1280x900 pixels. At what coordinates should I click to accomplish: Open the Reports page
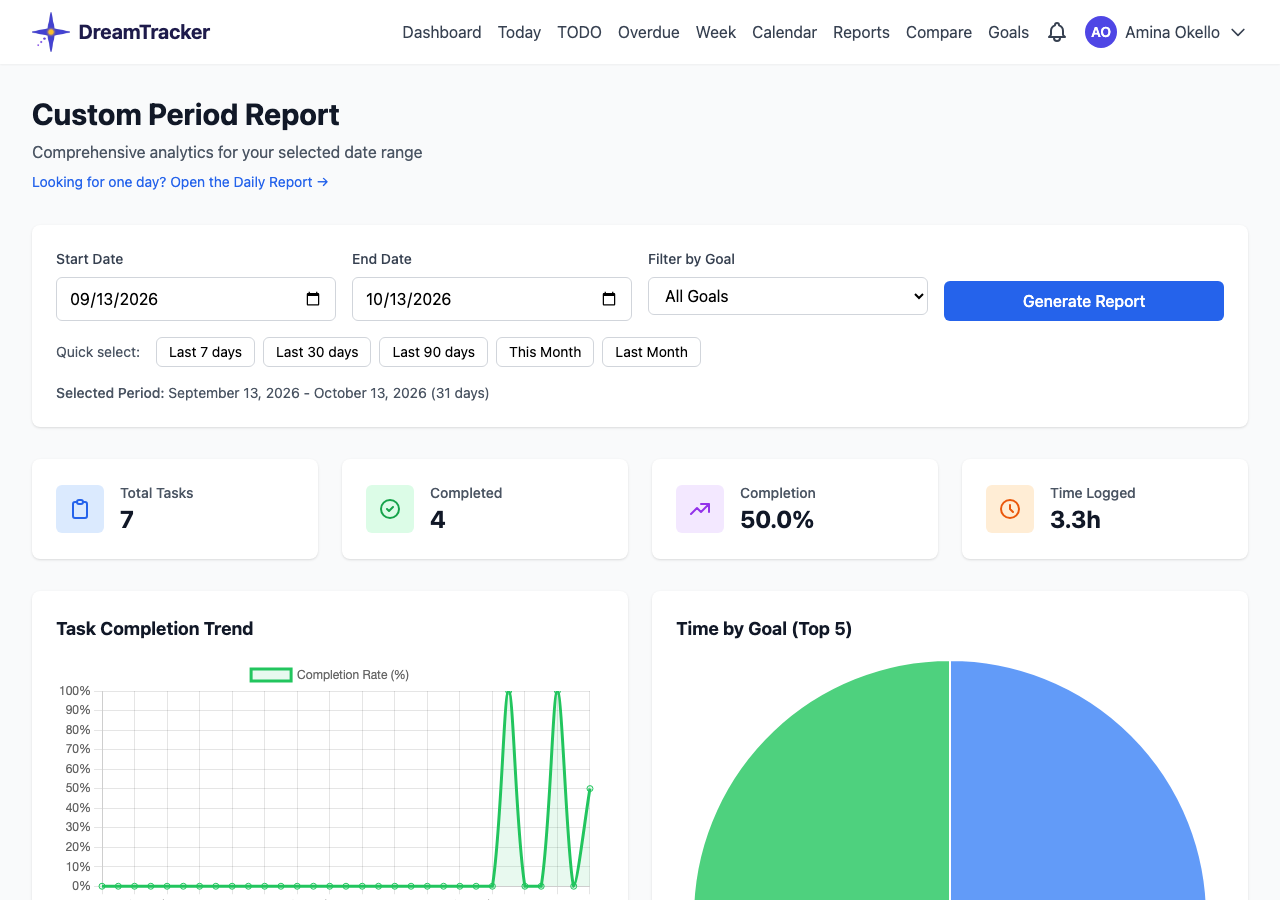[861, 32]
